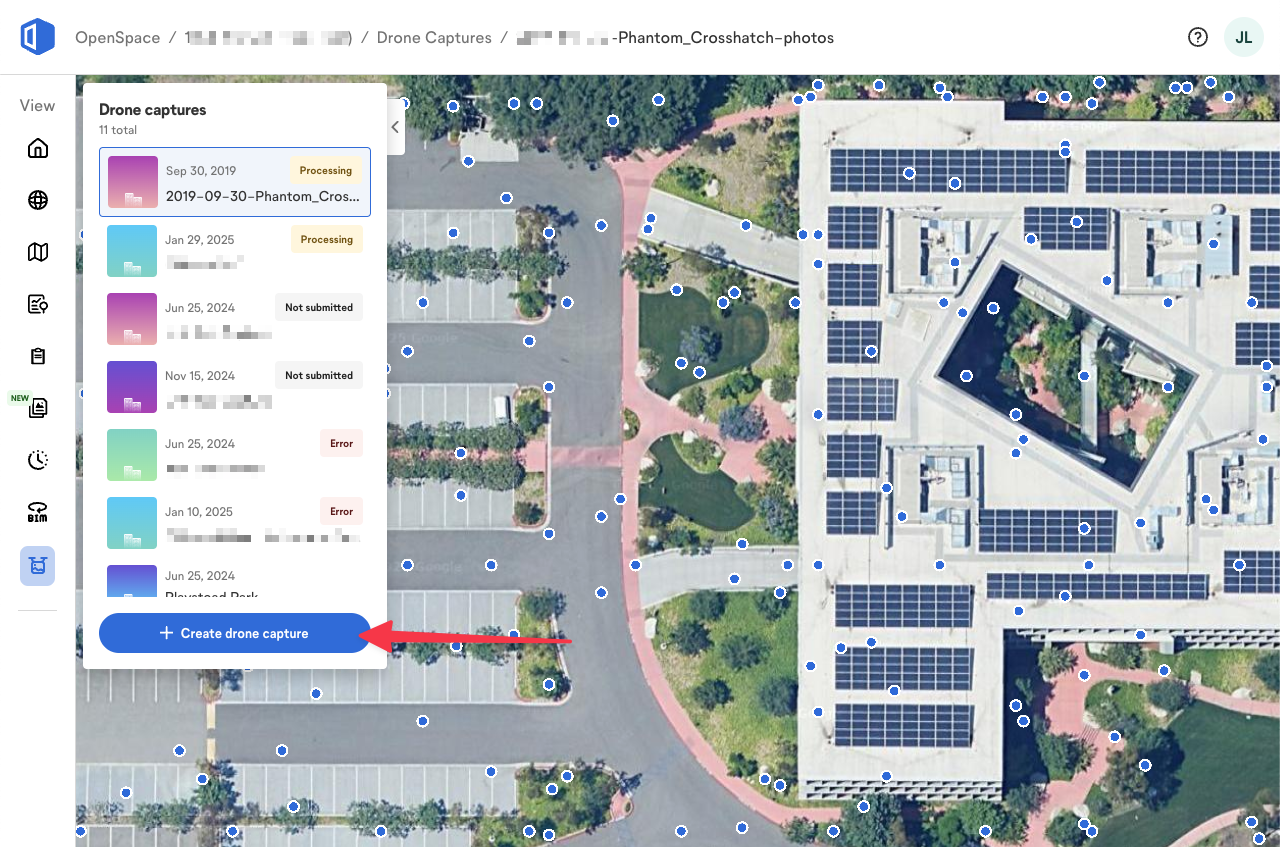Select the Globe view icon
Screen dimensions: 1280x847
(37, 200)
